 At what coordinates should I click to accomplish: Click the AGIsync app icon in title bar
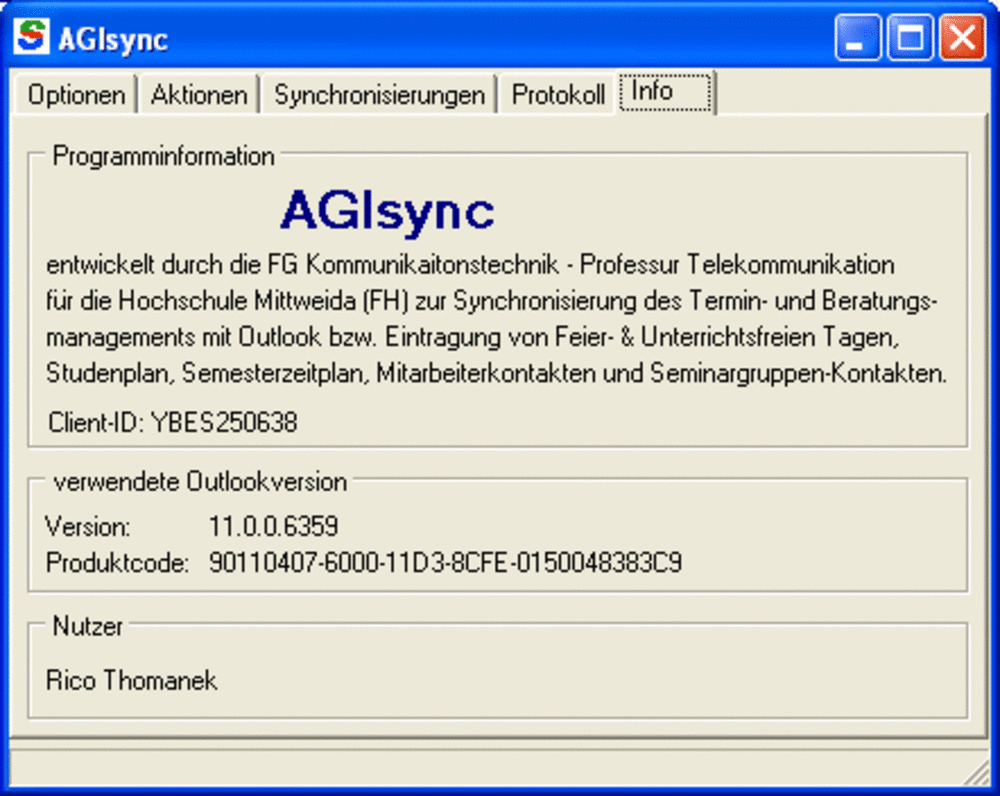pos(31,36)
